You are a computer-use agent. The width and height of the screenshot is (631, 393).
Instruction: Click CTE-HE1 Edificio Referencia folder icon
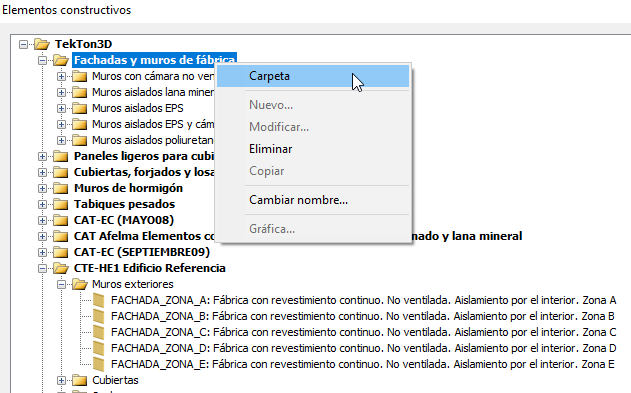[60, 268]
